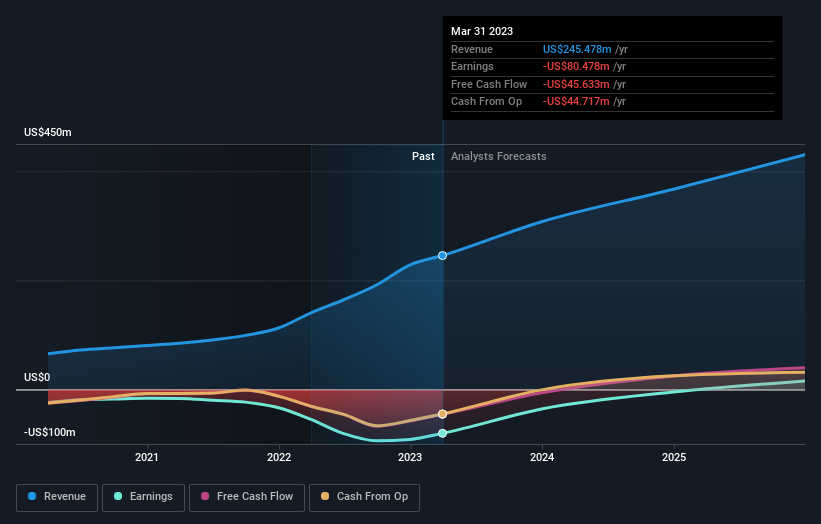Click the -US$45.633m free cash flow value
Screen dimensions: 821x524
576,84
